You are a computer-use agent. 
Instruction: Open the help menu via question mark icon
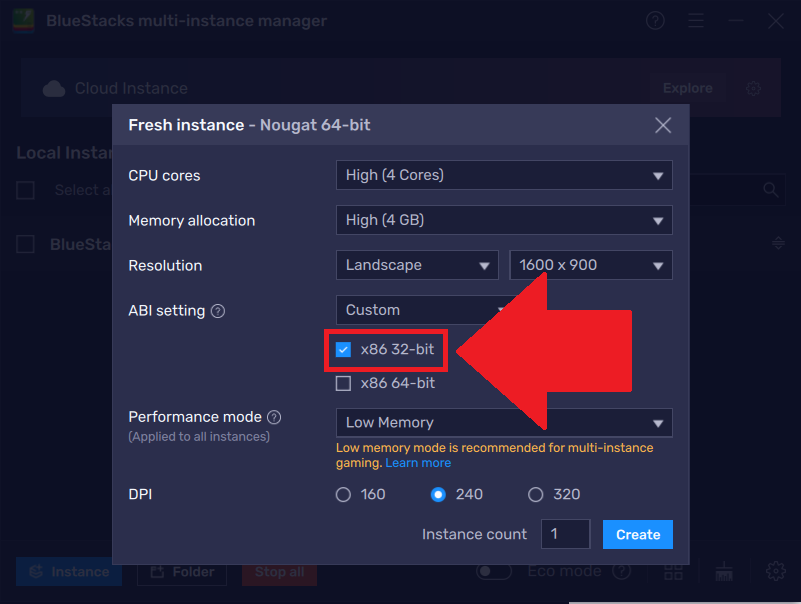click(655, 20)
